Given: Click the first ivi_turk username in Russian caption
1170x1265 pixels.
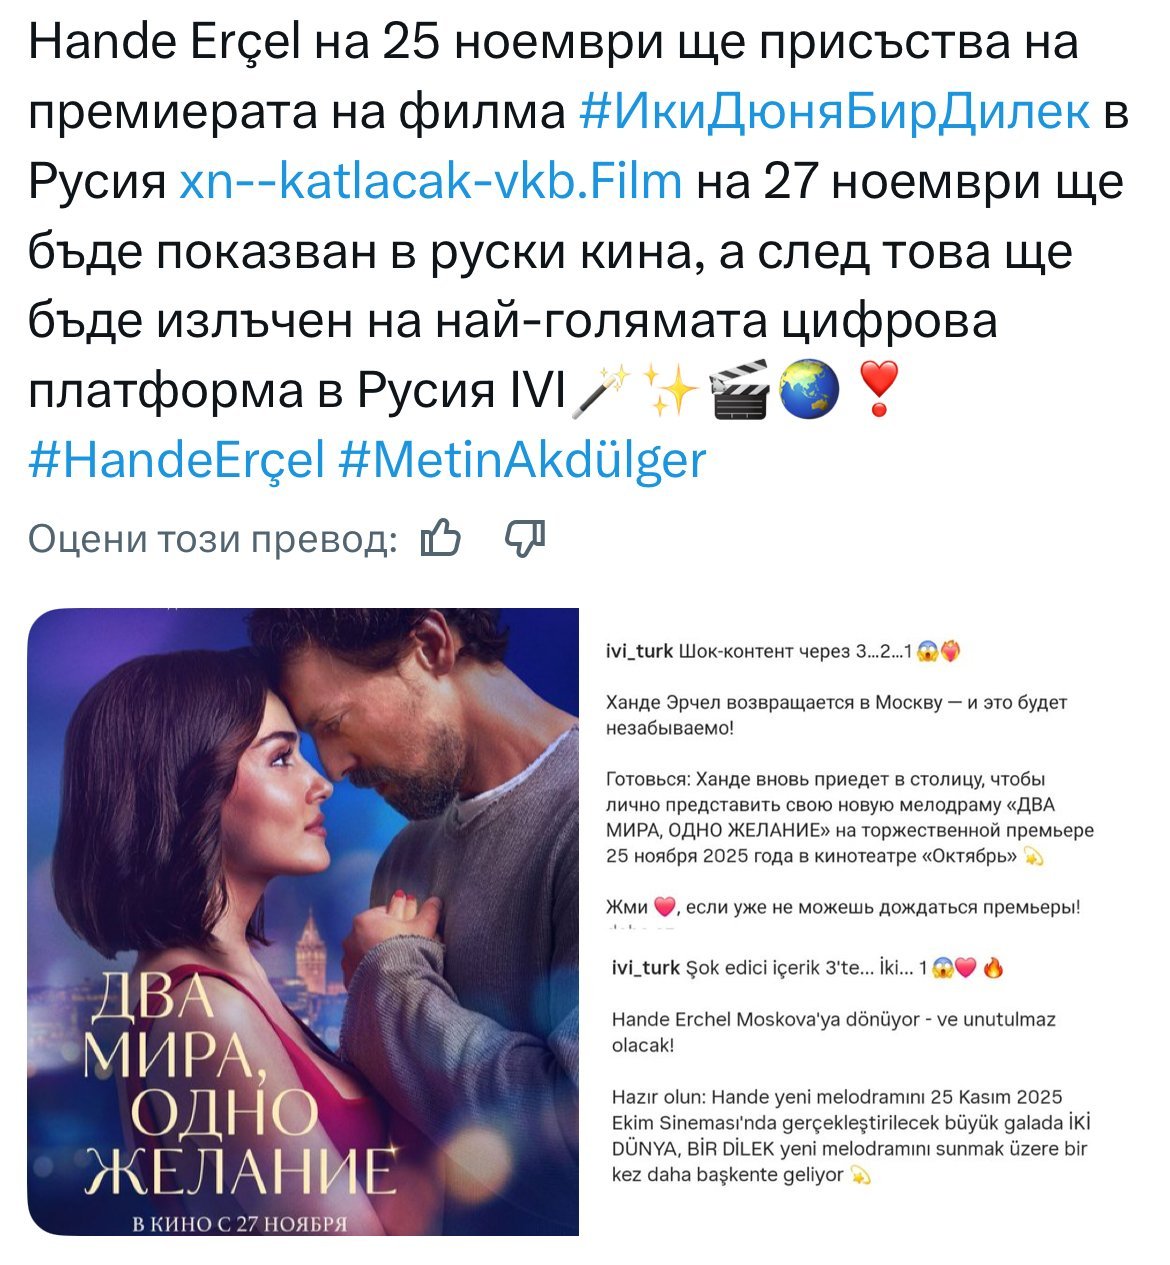Looking at the screenshot, I should [640, 651].
